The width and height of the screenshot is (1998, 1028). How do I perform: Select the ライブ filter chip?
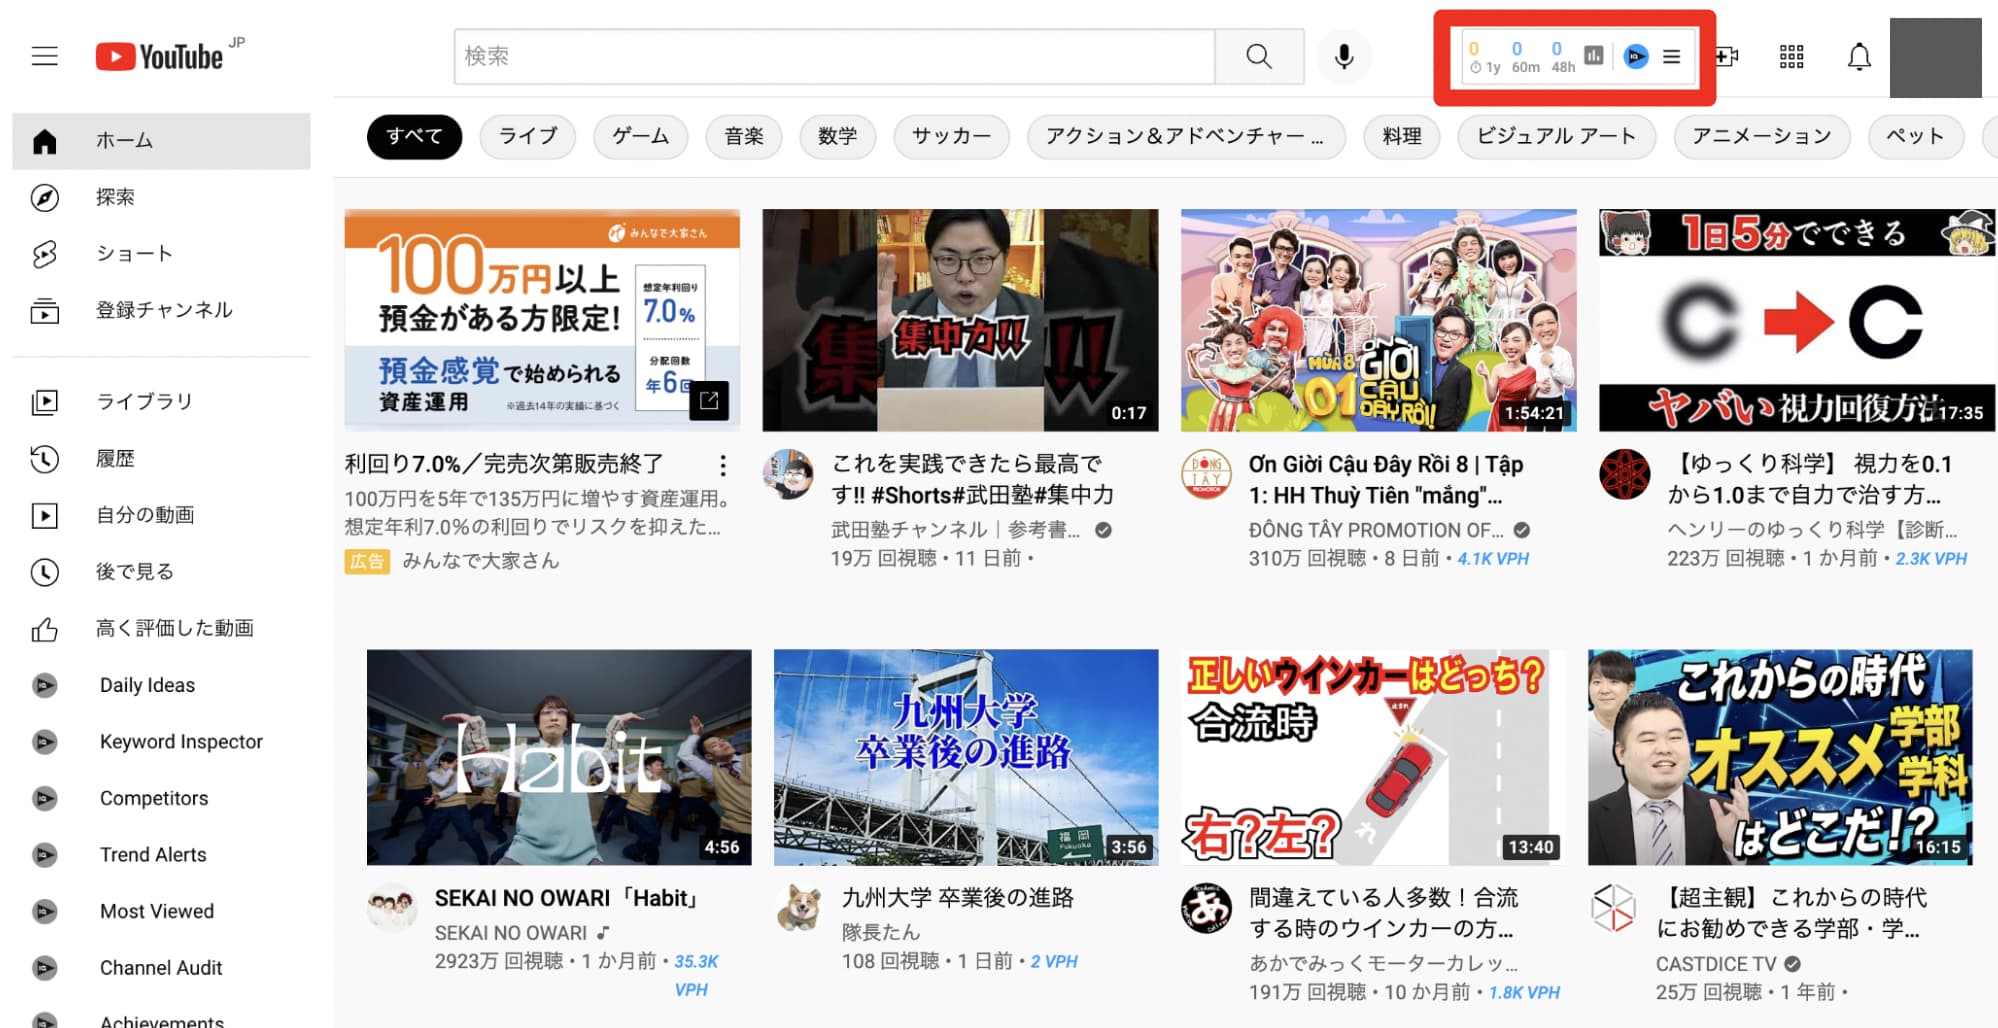tap(528, 136)
